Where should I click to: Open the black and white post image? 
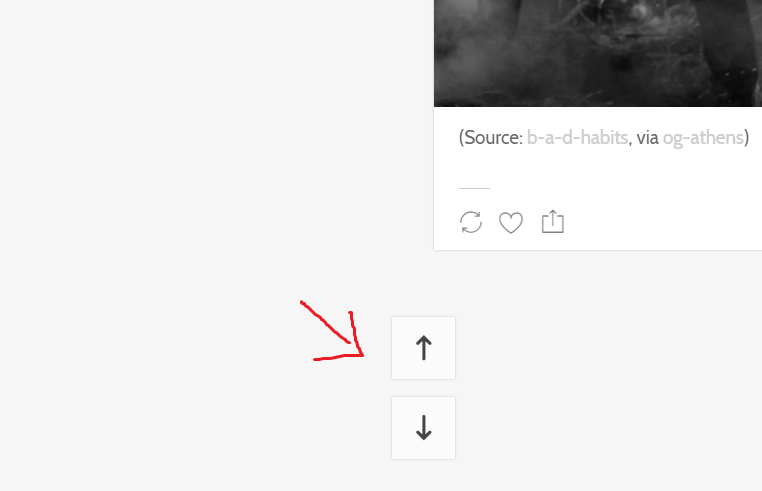tap(598, 53)
